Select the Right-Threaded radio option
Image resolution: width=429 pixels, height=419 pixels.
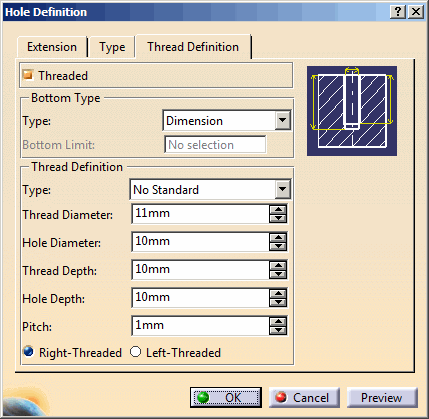click(29, 351)
